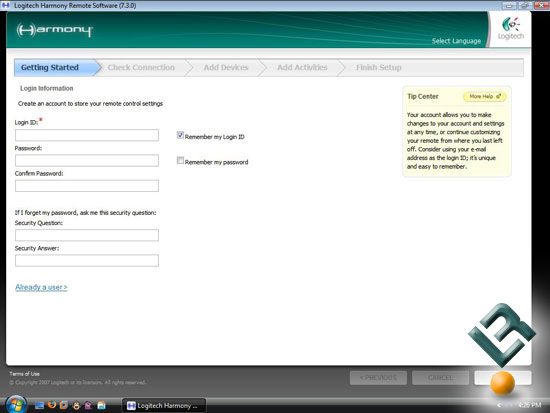Click the Harmony logo in the banner
550x413 pixels.
[55, 30]
